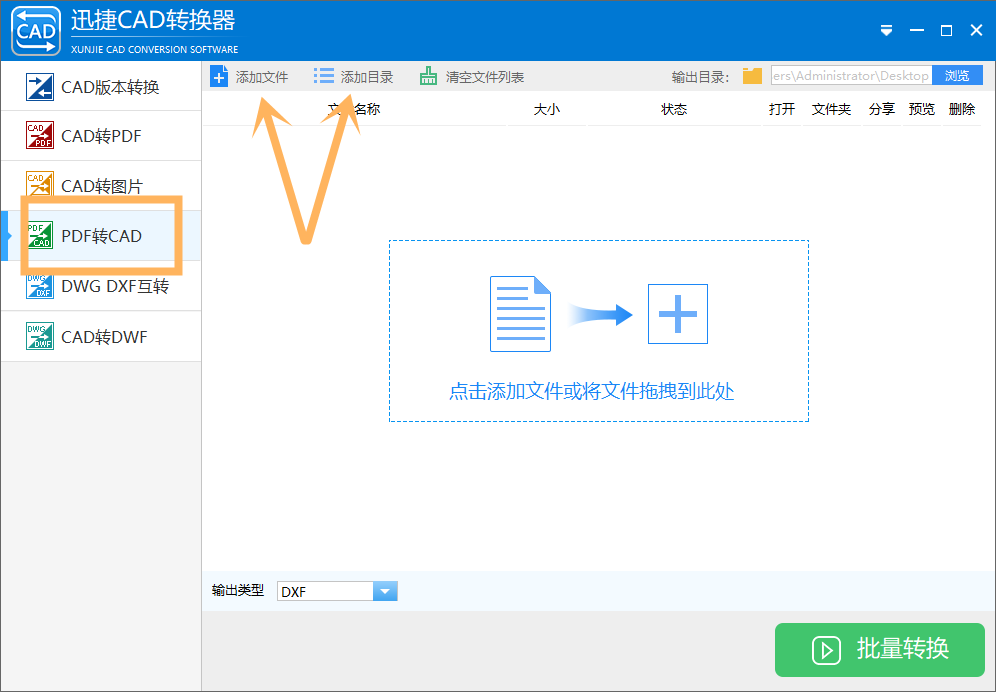
Task: Click the 删除 column header
Action: tap(962, 109)
